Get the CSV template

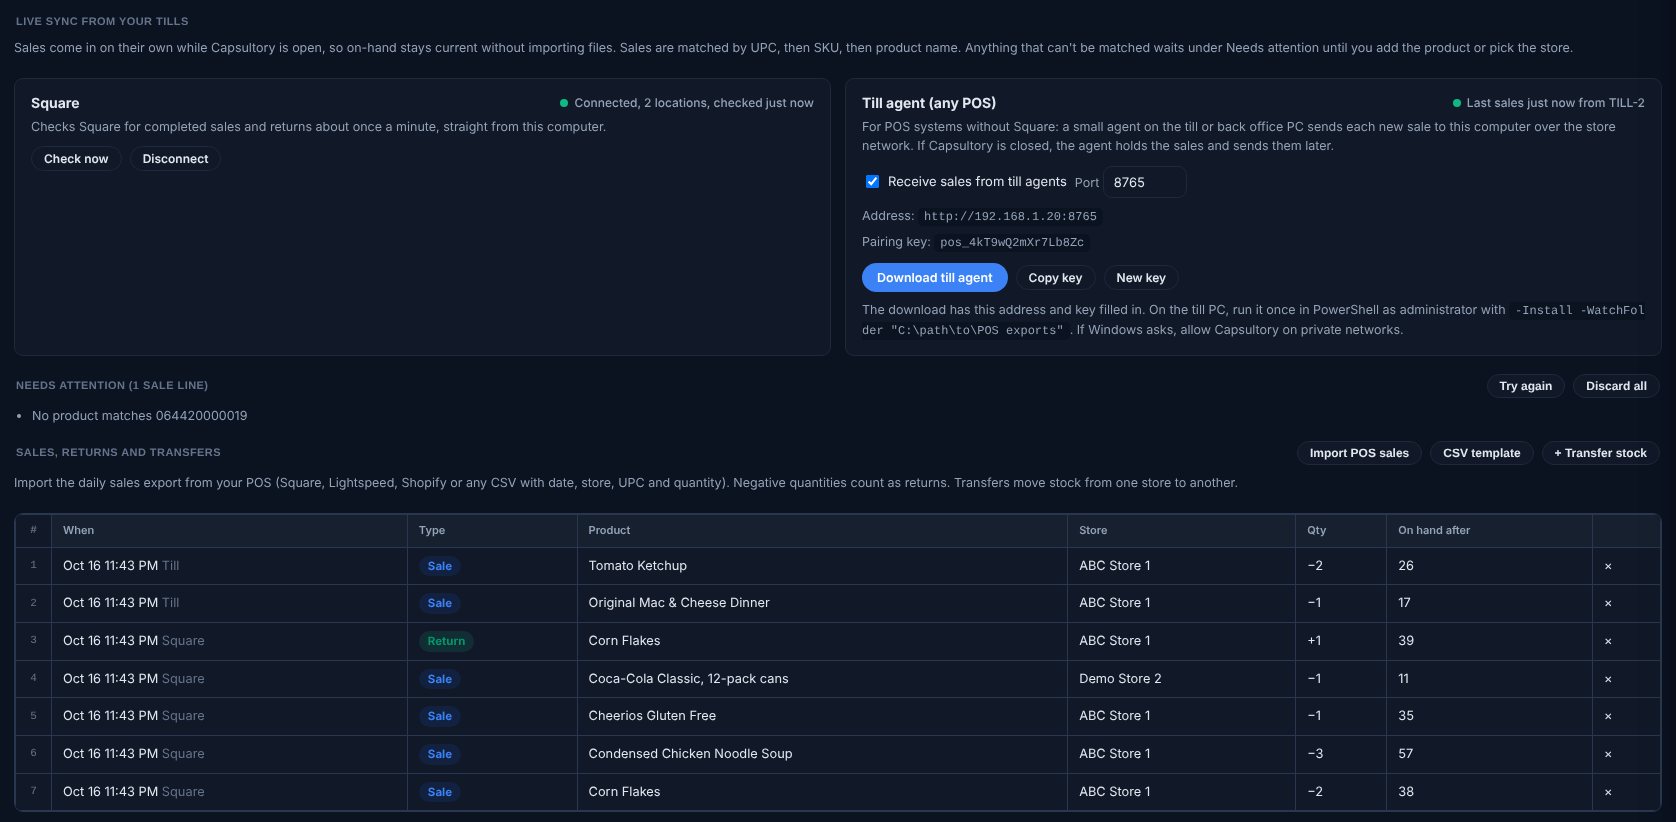(x=1481, y=453)
